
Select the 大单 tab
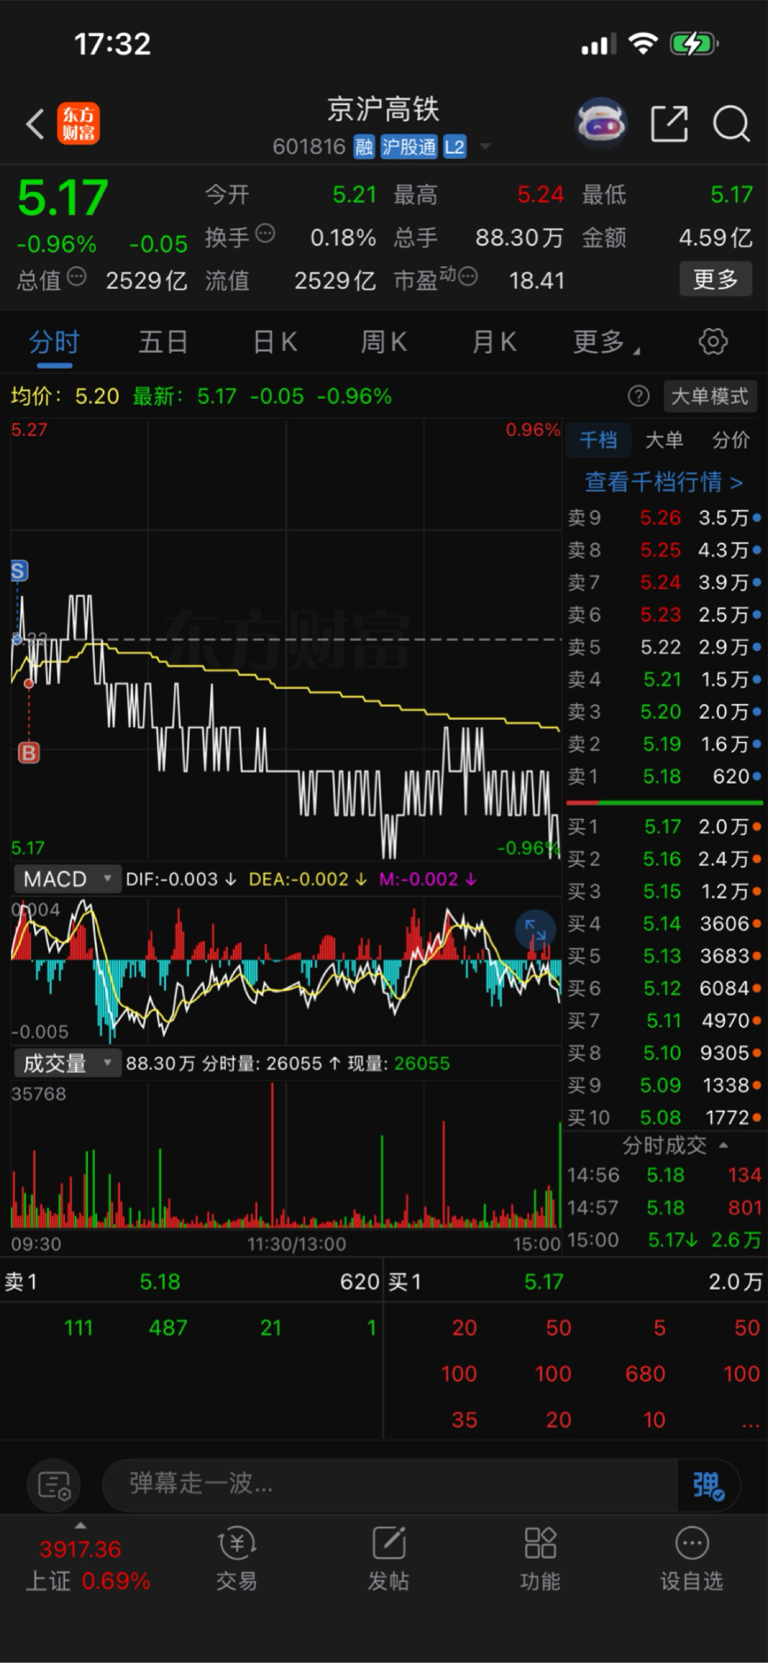(664, 440)
